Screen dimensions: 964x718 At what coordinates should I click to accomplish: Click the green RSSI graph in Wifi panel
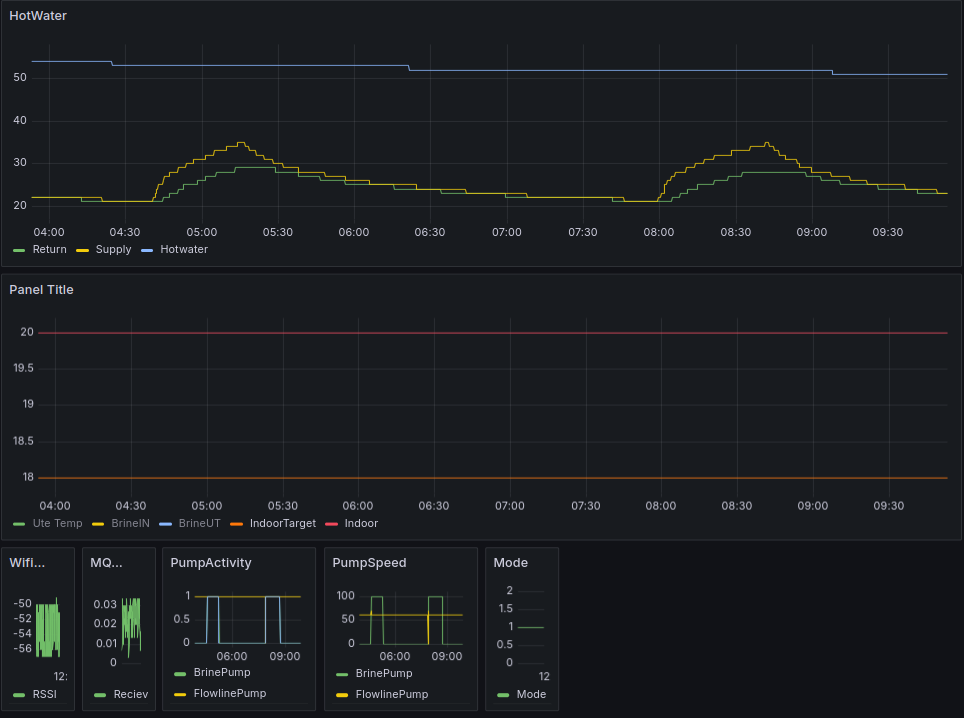pyautogui.click(x=48, y=628)
